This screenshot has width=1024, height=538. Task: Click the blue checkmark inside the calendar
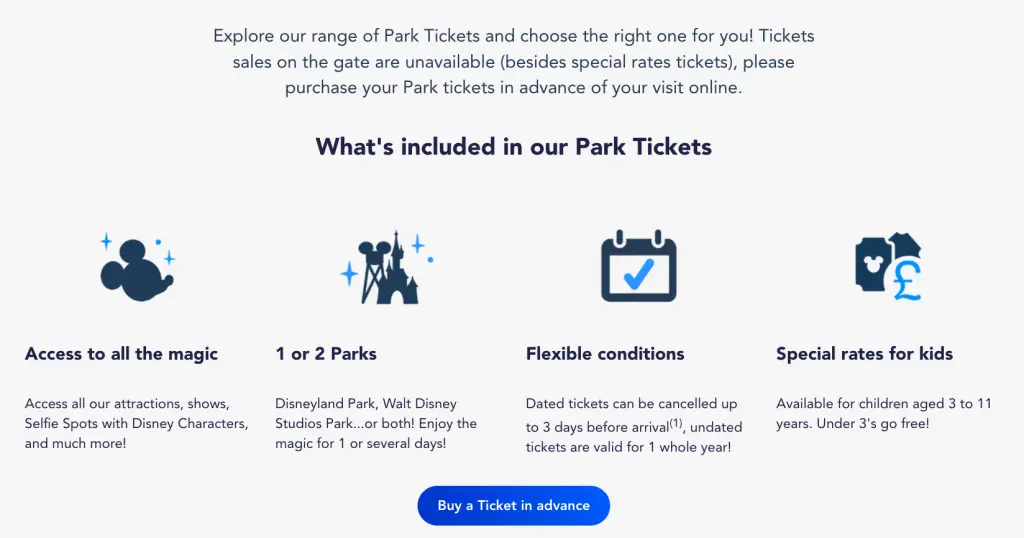tap(639, 274)
